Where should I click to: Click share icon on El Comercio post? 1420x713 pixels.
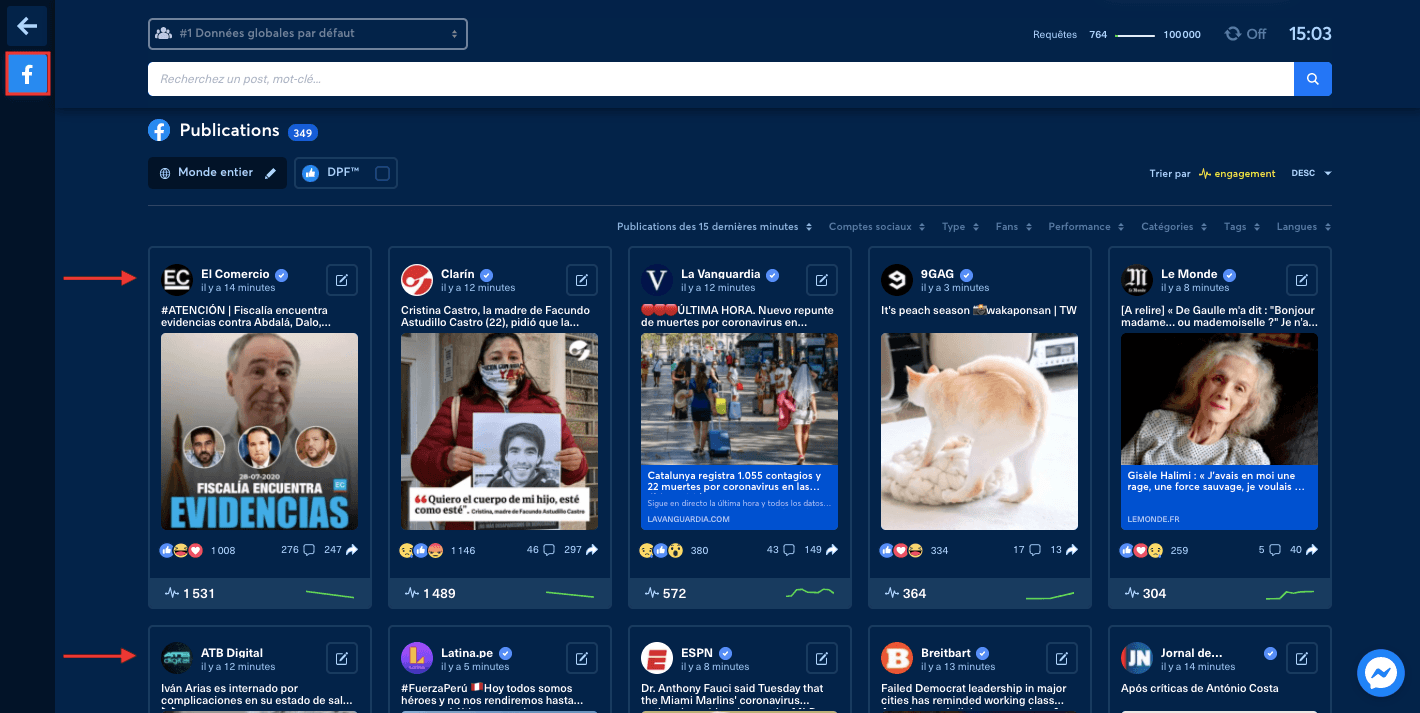click(x=352, y=550)
